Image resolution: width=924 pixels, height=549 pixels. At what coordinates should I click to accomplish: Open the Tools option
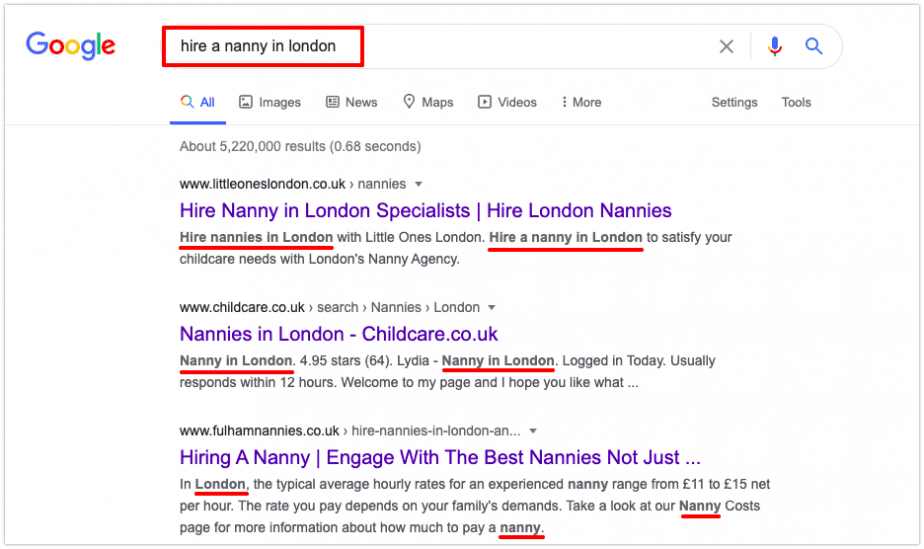pyautogui.click(x=796, y=102)
